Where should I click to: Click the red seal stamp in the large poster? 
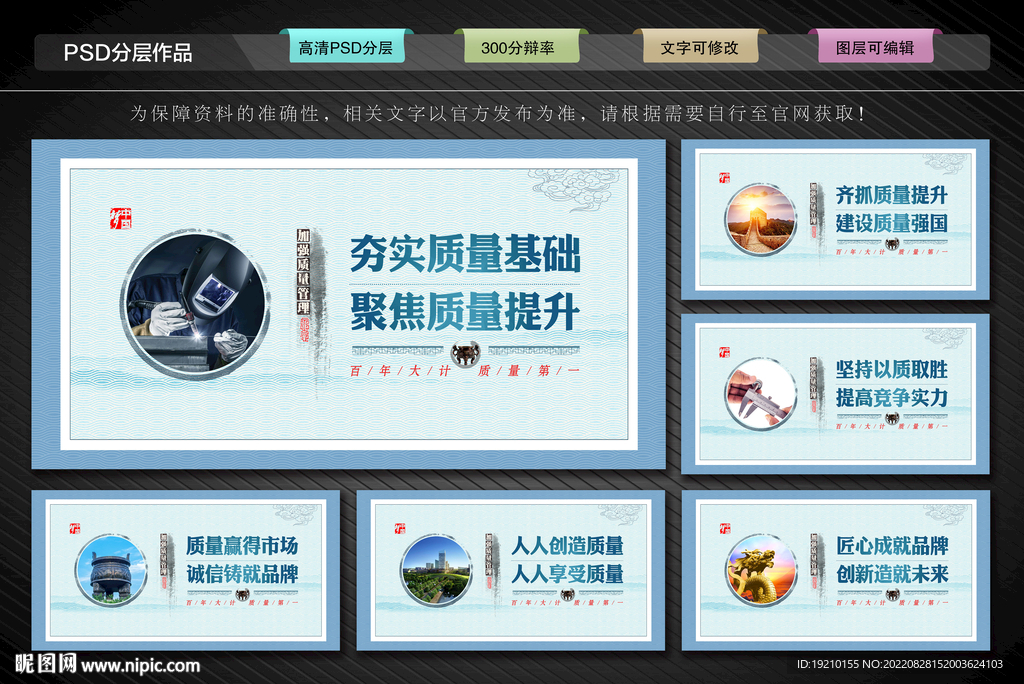click(x=121, y=218)
